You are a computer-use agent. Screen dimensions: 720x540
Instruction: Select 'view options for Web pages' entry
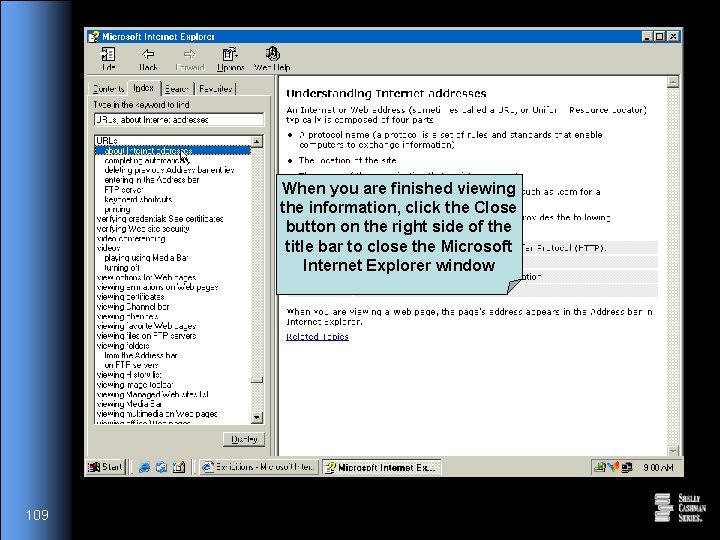(146, 277)
